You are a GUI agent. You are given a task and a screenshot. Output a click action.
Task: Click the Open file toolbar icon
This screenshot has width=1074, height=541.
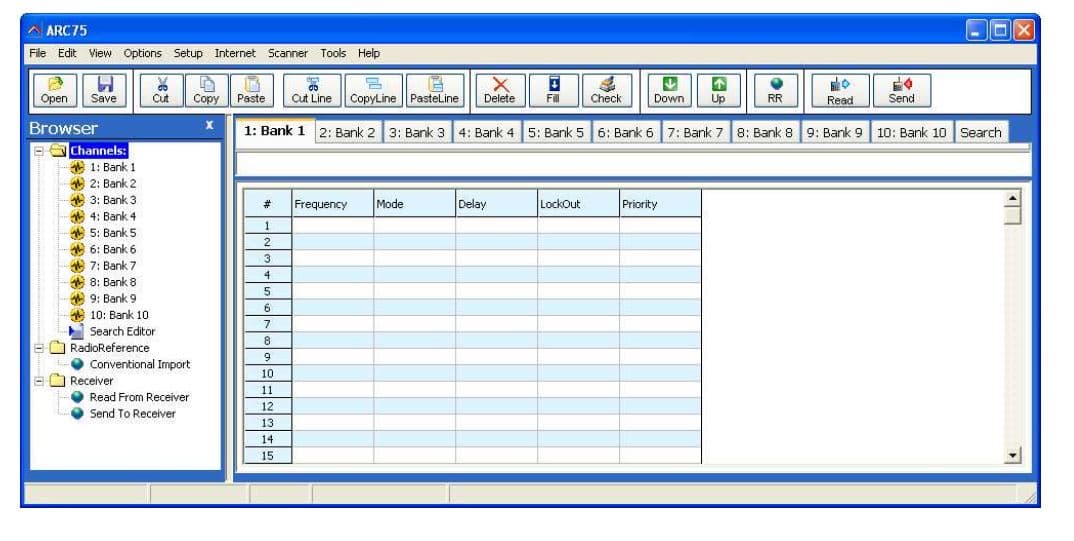(x=54, y=90)
